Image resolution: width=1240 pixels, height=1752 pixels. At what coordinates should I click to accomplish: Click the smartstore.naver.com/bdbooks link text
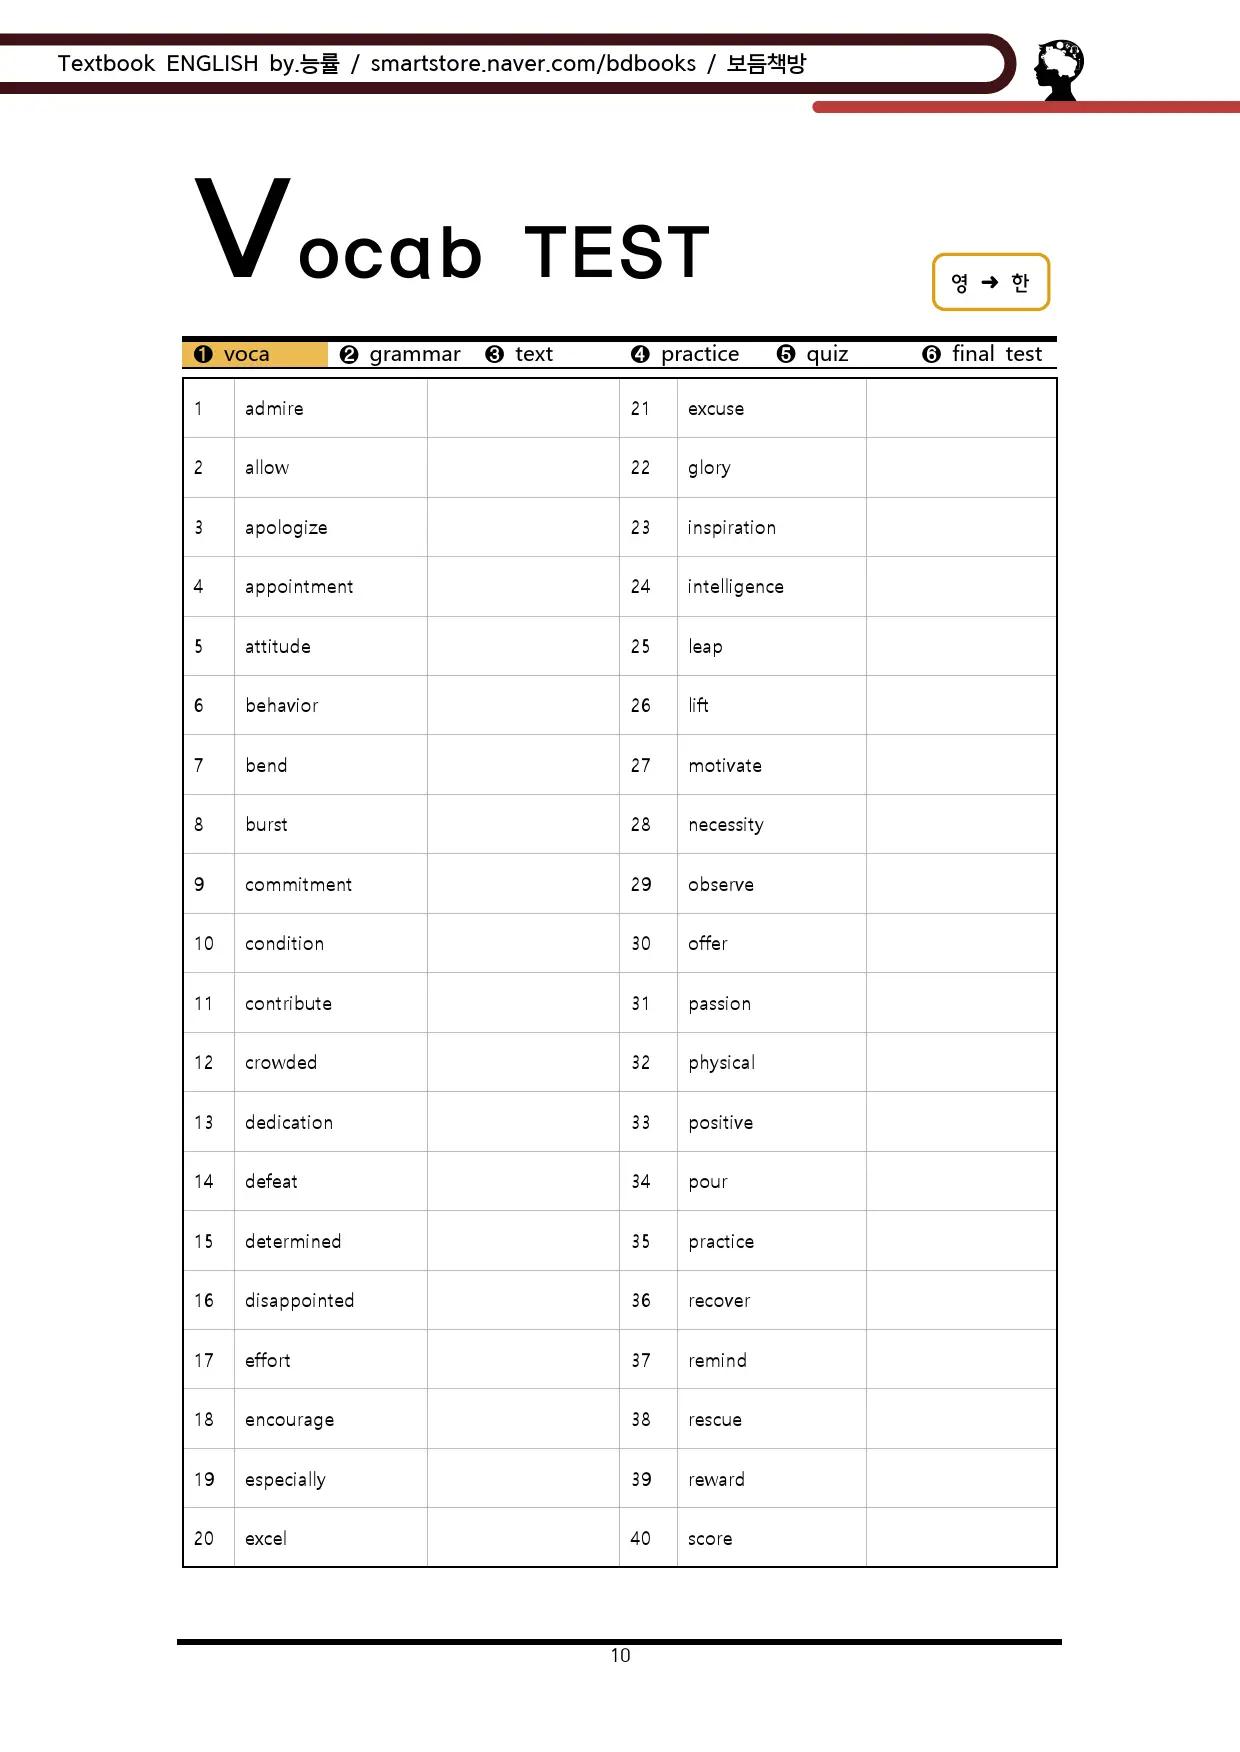[533, 64]
